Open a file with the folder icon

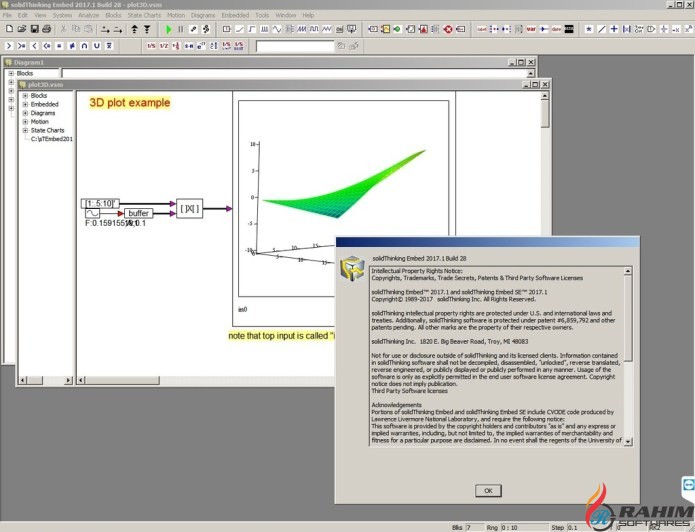pos(21,30)
